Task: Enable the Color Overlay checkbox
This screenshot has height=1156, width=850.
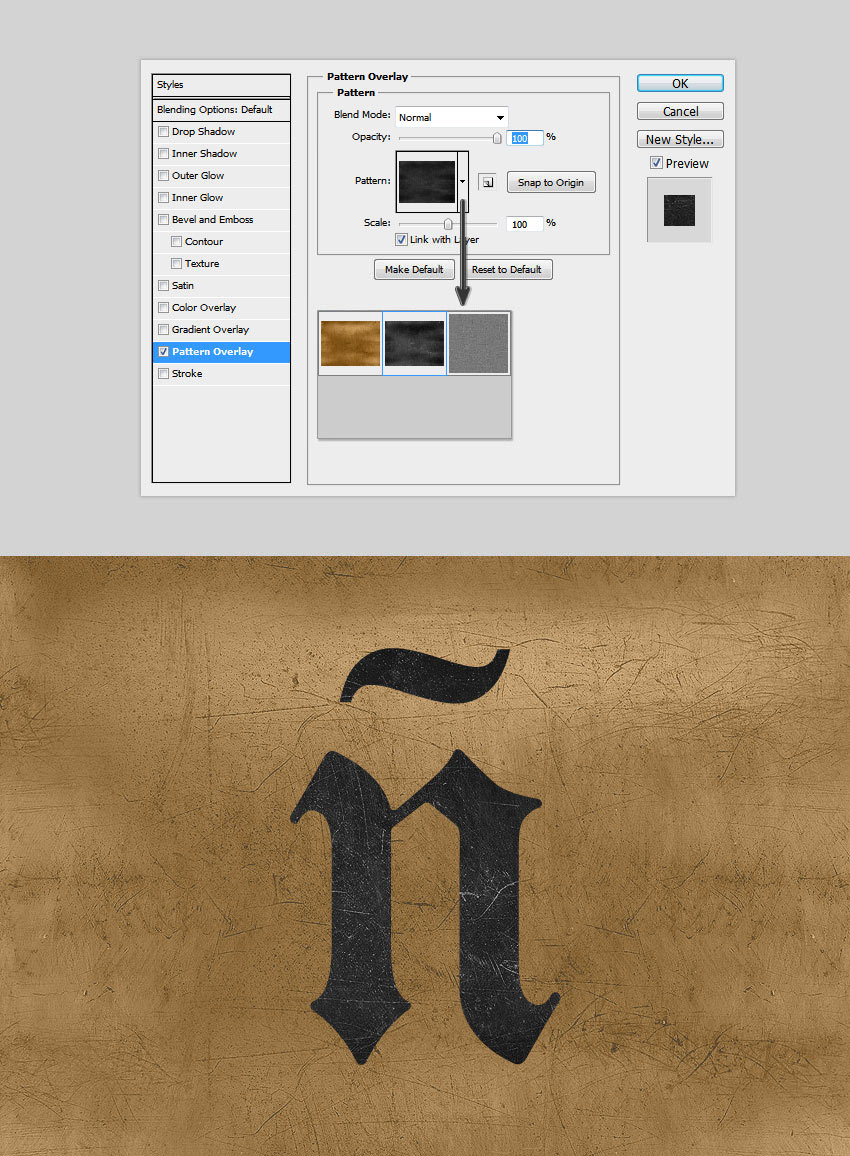Action: click(164, 308)
